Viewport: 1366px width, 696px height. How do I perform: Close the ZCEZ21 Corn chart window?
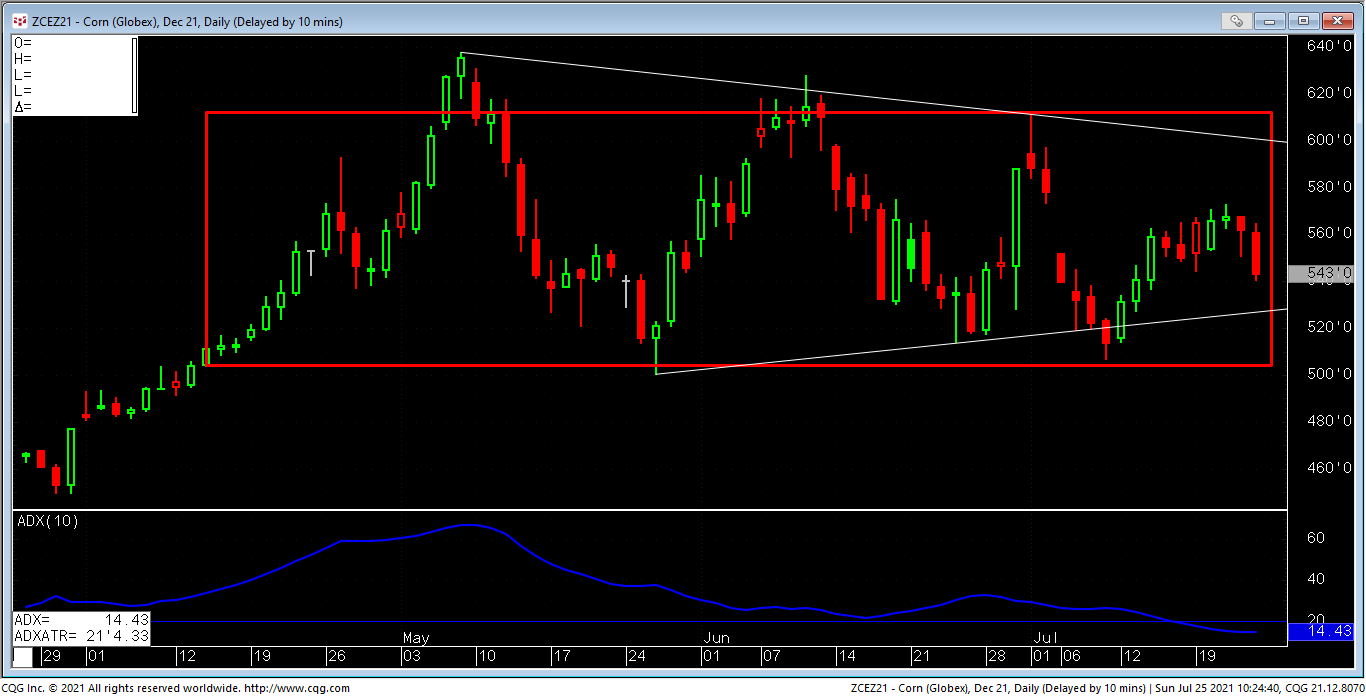tap(1337, 20)
